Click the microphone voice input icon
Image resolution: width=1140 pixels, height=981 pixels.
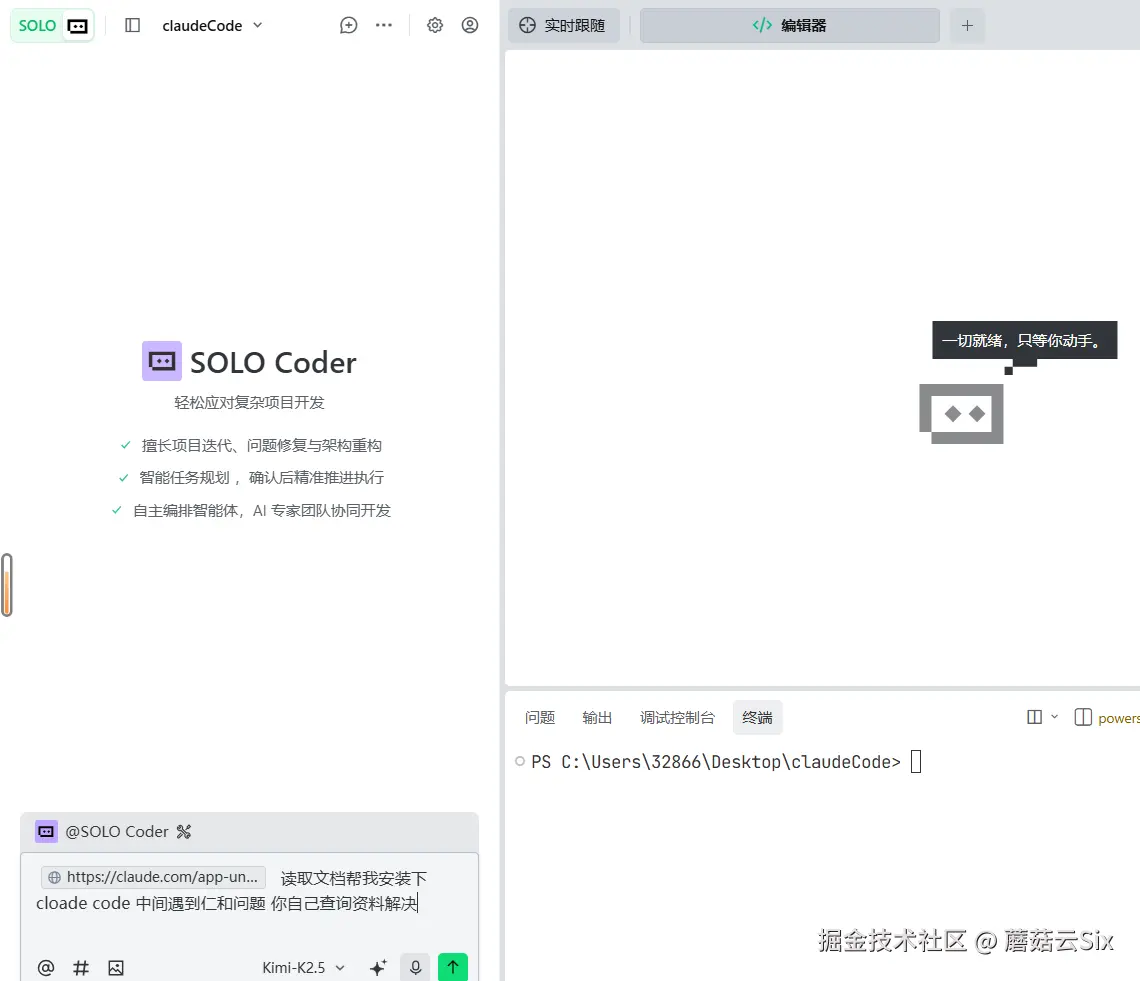(415, 966)
